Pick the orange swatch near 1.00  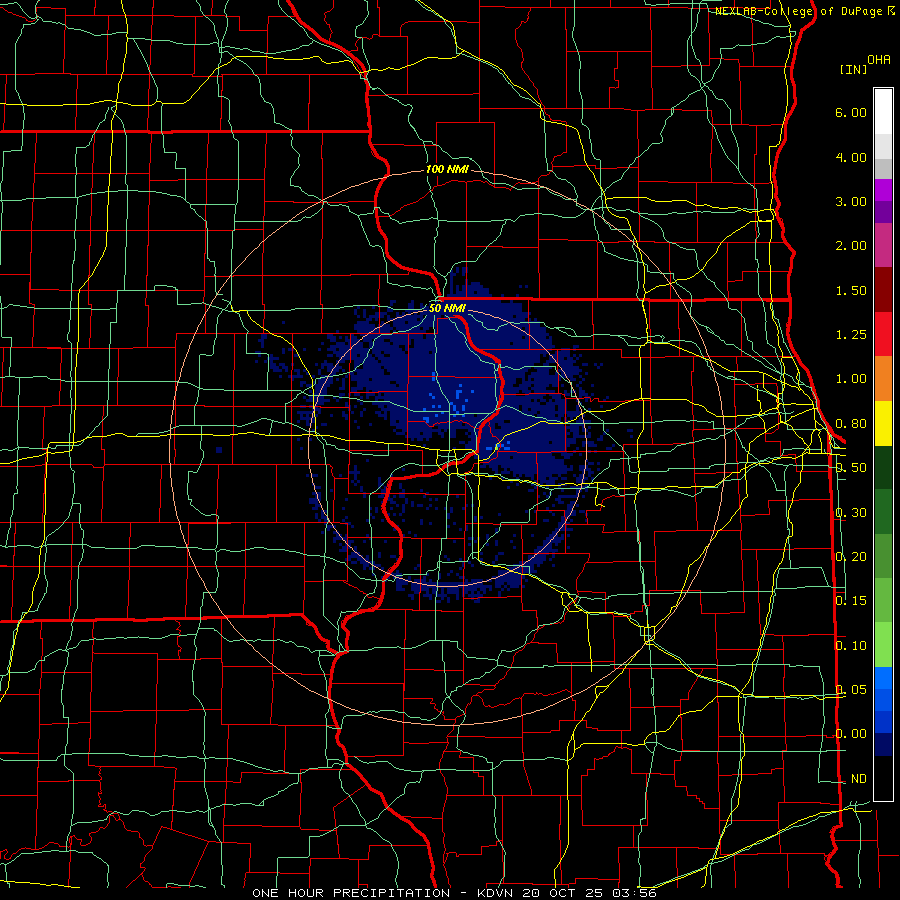(x=883, y=379)
